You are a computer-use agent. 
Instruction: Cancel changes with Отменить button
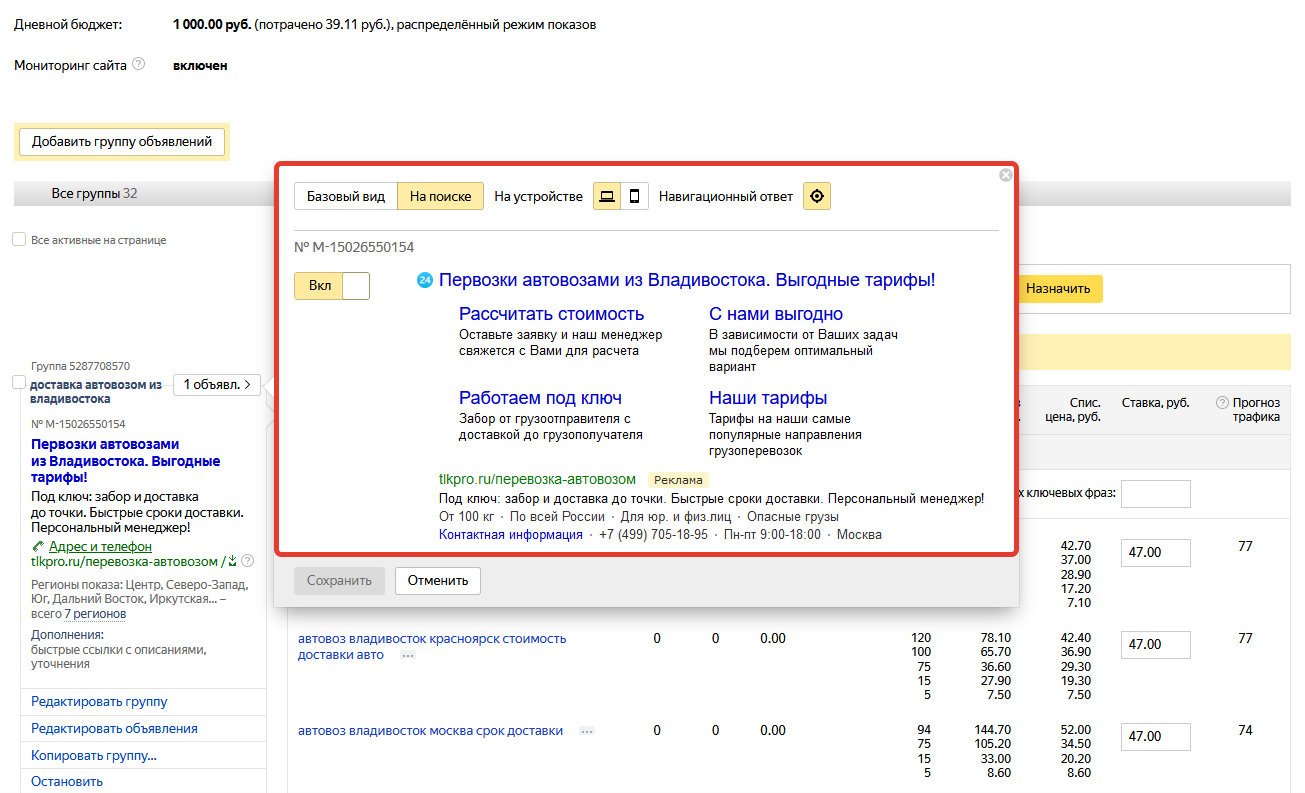tap(438, 580)
